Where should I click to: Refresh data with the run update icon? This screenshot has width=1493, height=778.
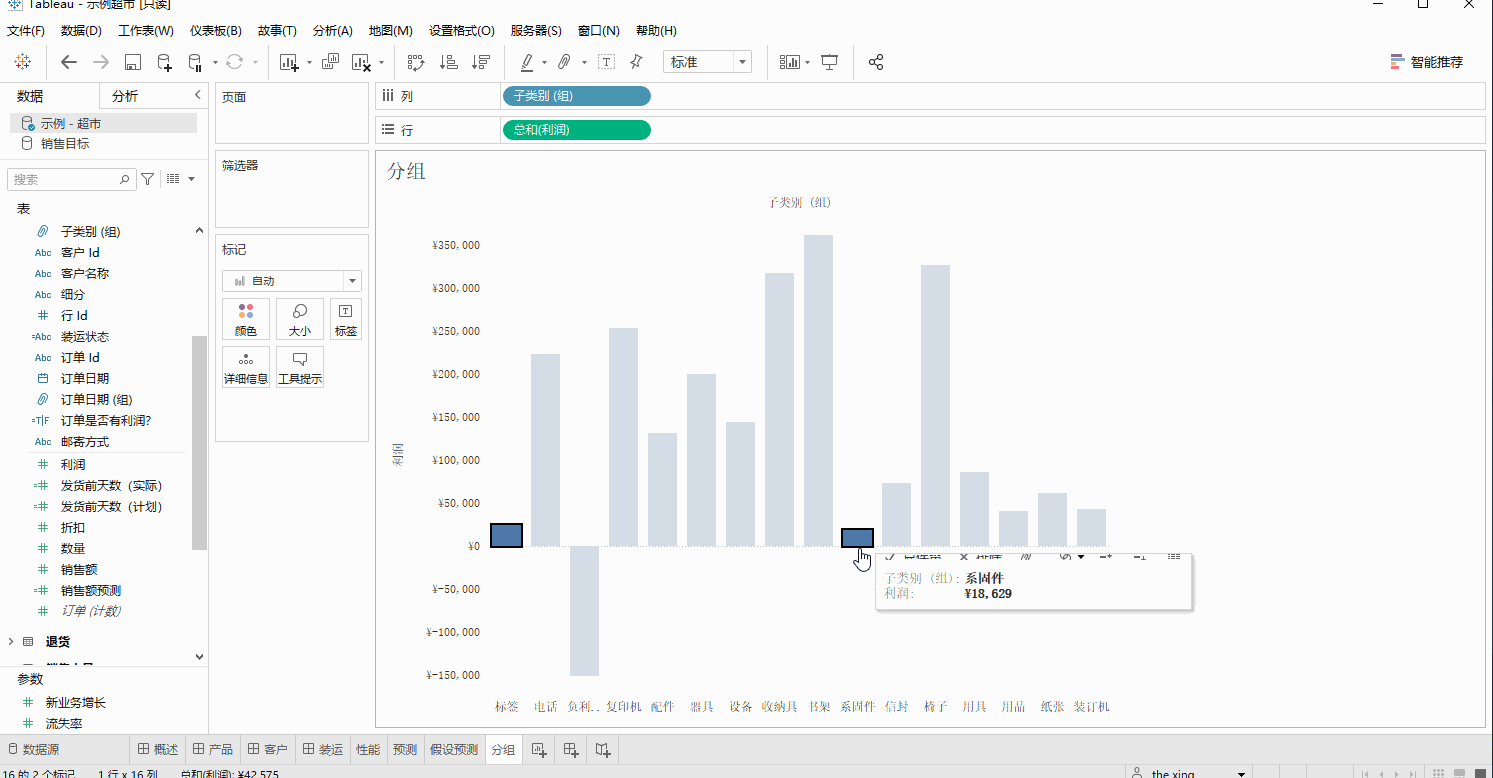coord(234,62)
